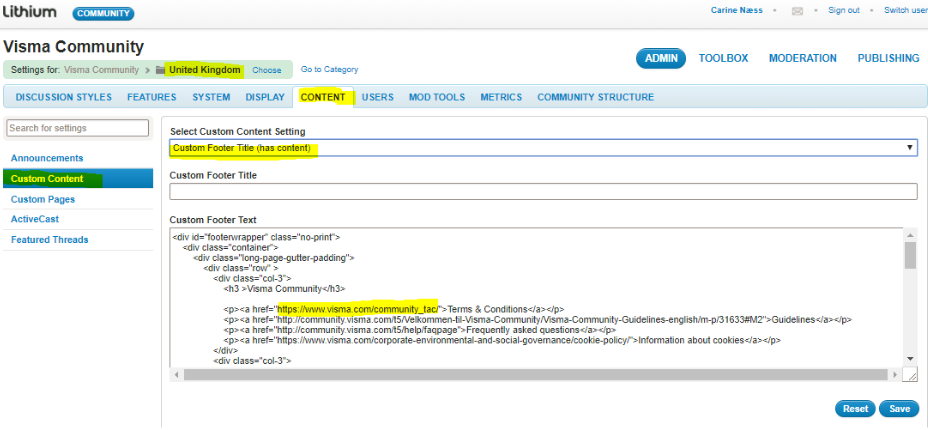Switch to COMMUNITY STRUCTURE tab

pyautogui.click(x=595, y=97)
